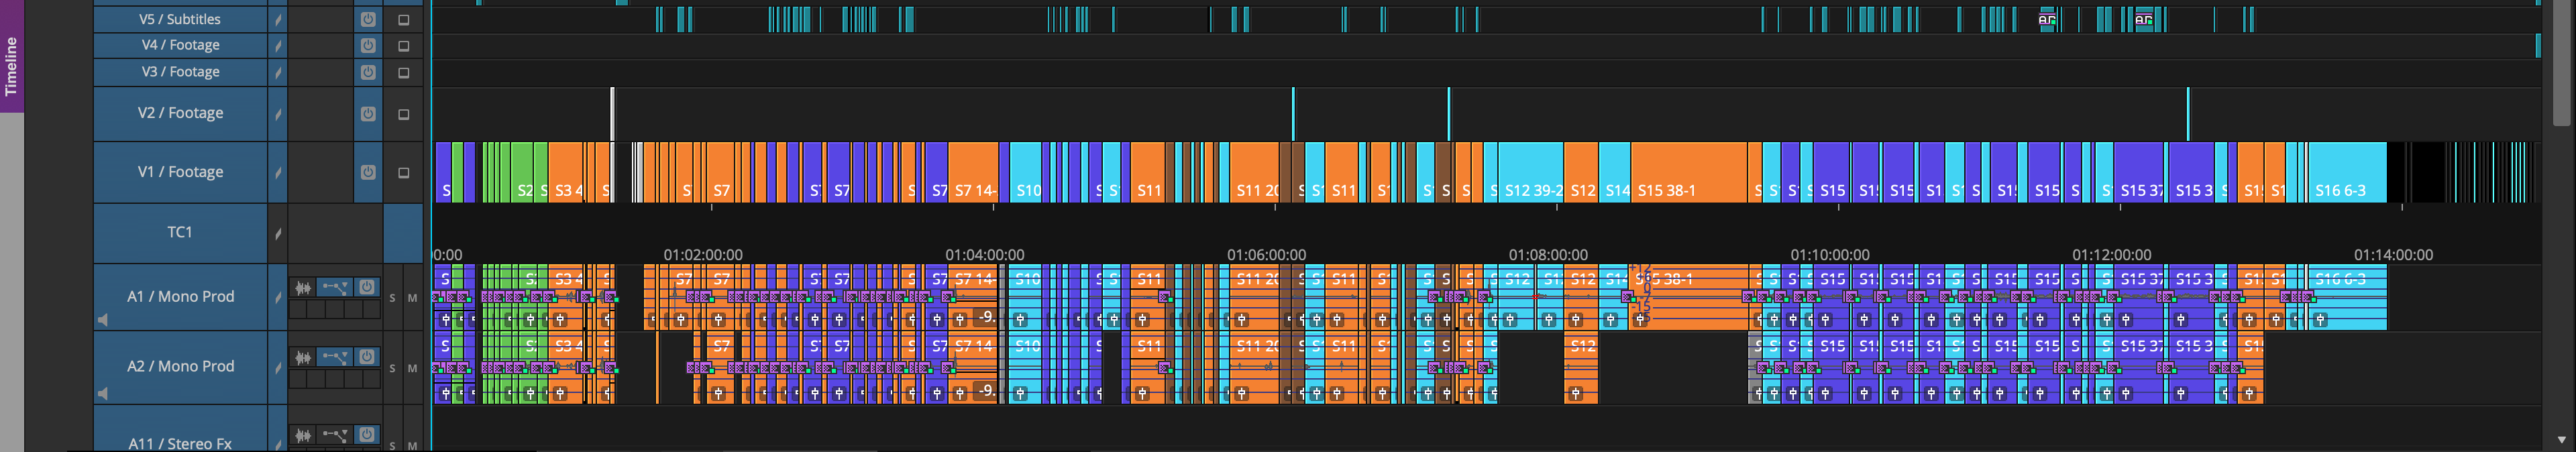The height and width of the screenshot is (452, 2576).
Task: Toggle A1 / Mono Prod track power button
Action: pos(367,287)
